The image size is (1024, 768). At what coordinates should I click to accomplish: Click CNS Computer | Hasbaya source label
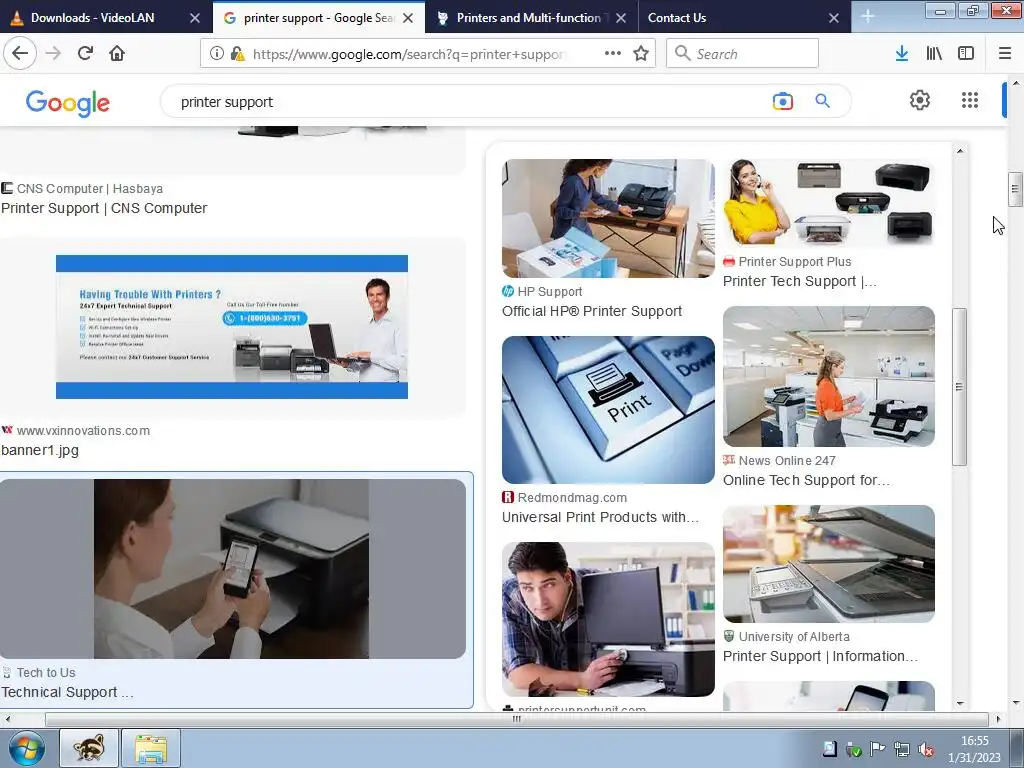tap(89, 189)
